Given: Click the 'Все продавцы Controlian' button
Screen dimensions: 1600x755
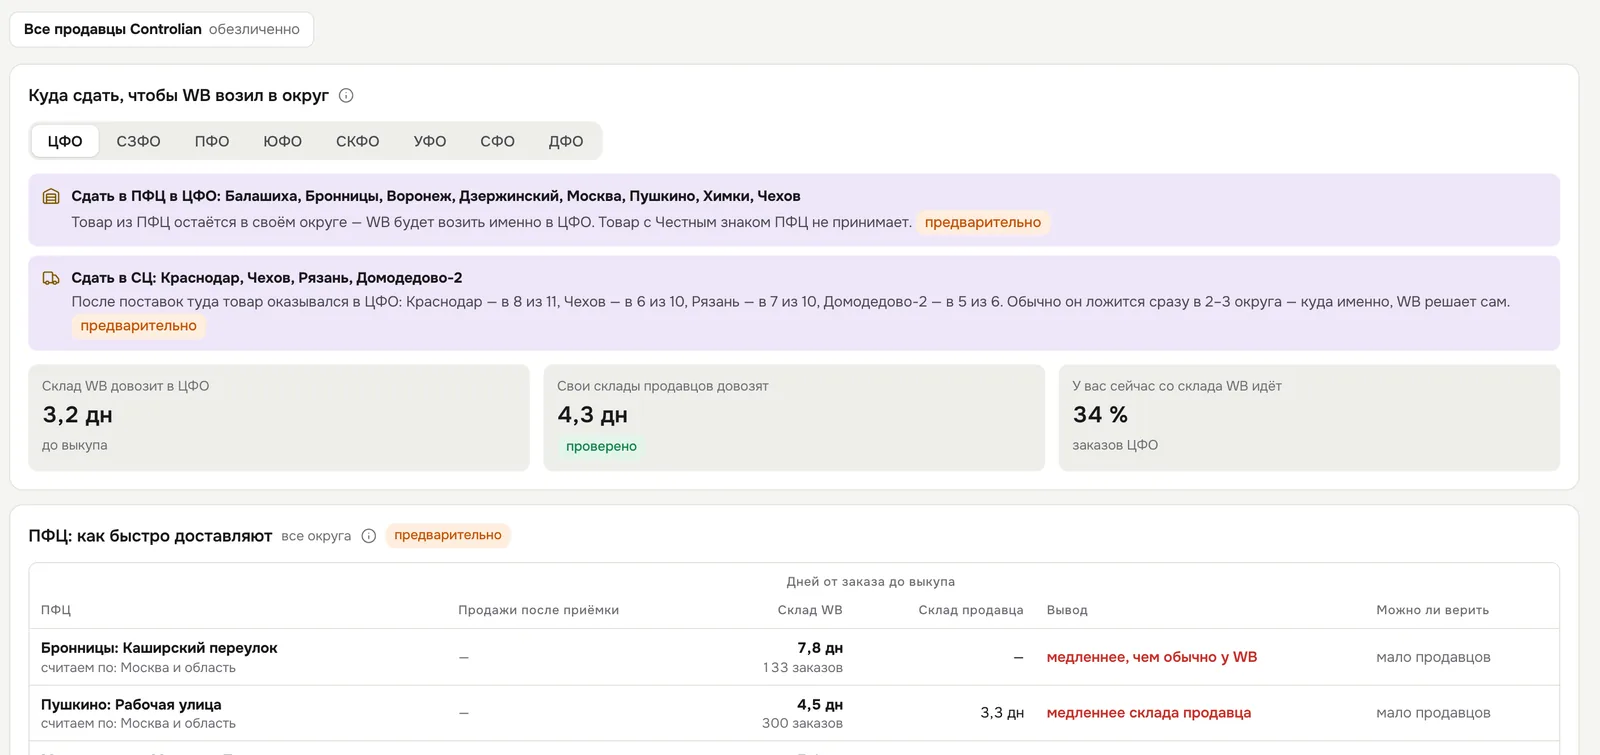Looking at the screenshot, I should point(162,29).
